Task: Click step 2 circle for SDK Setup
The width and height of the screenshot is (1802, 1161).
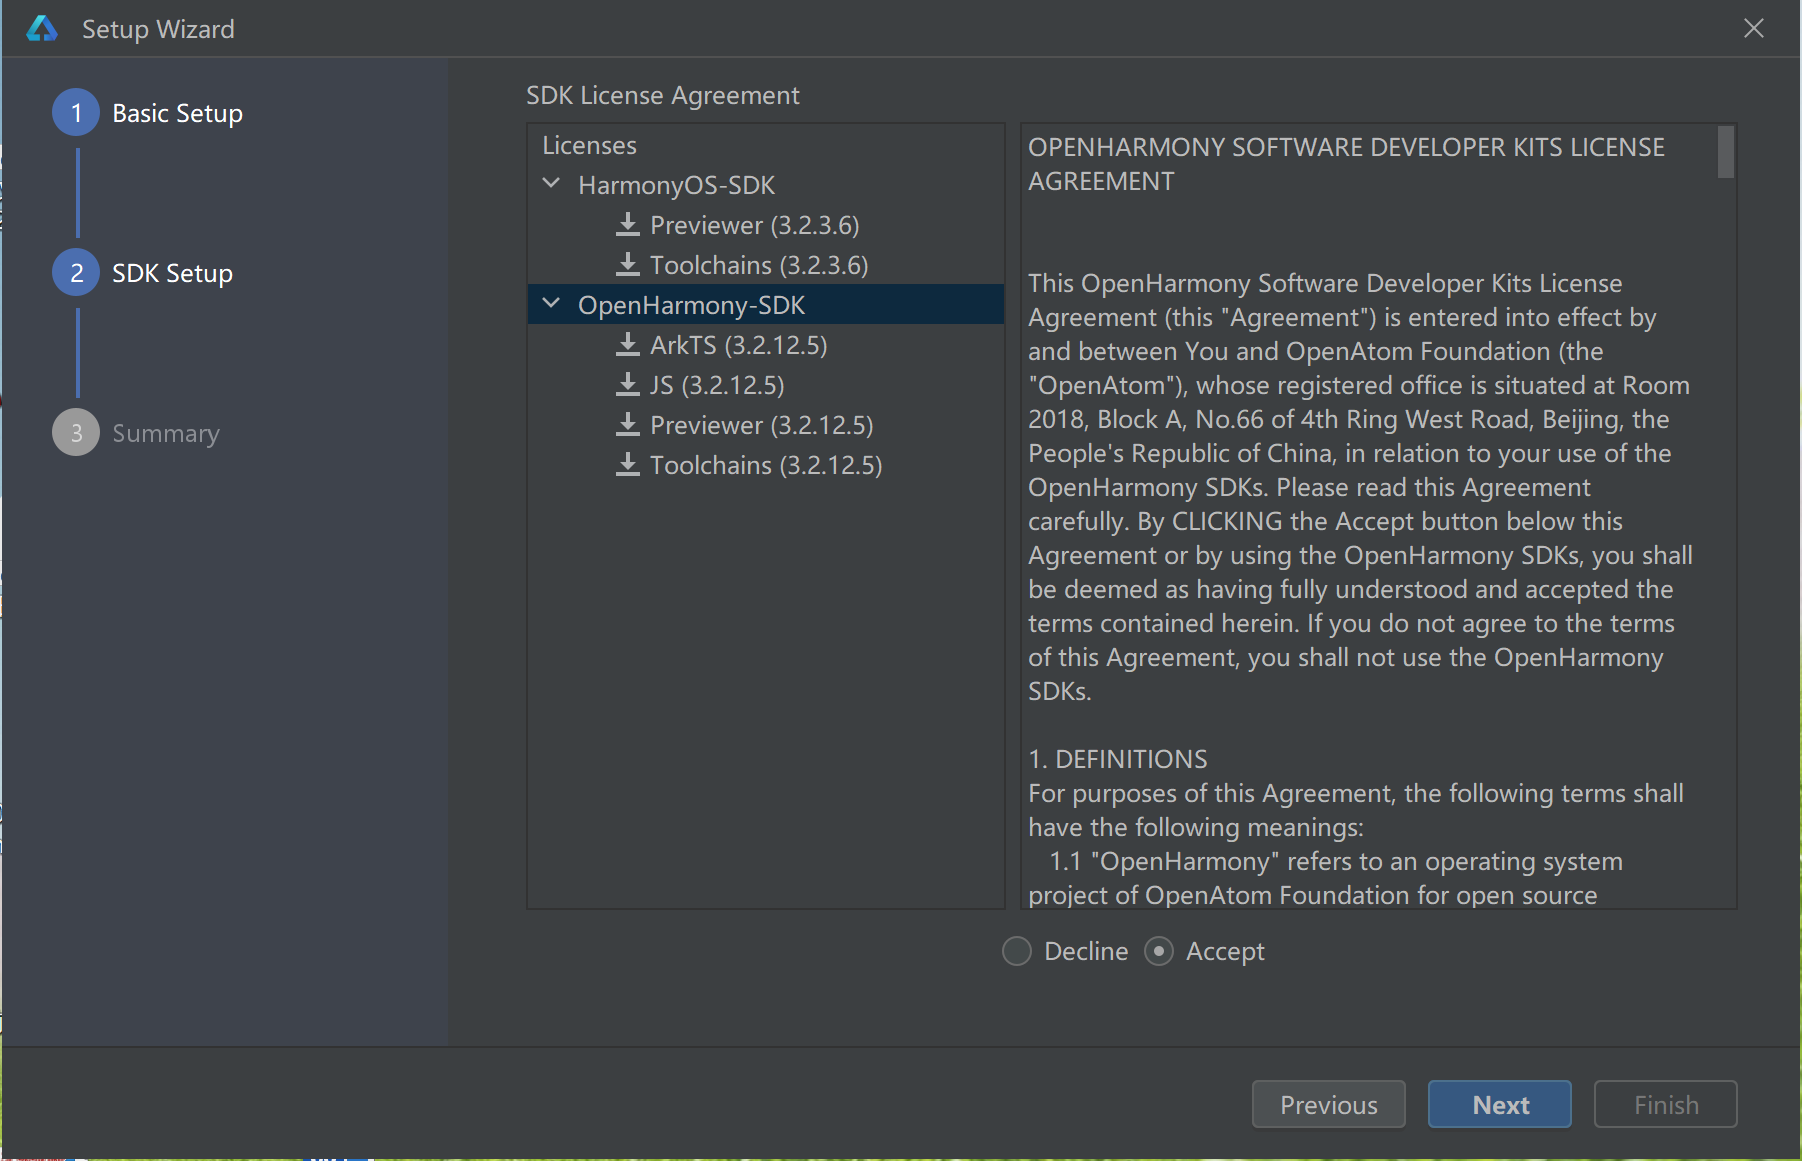Action: 76,273
